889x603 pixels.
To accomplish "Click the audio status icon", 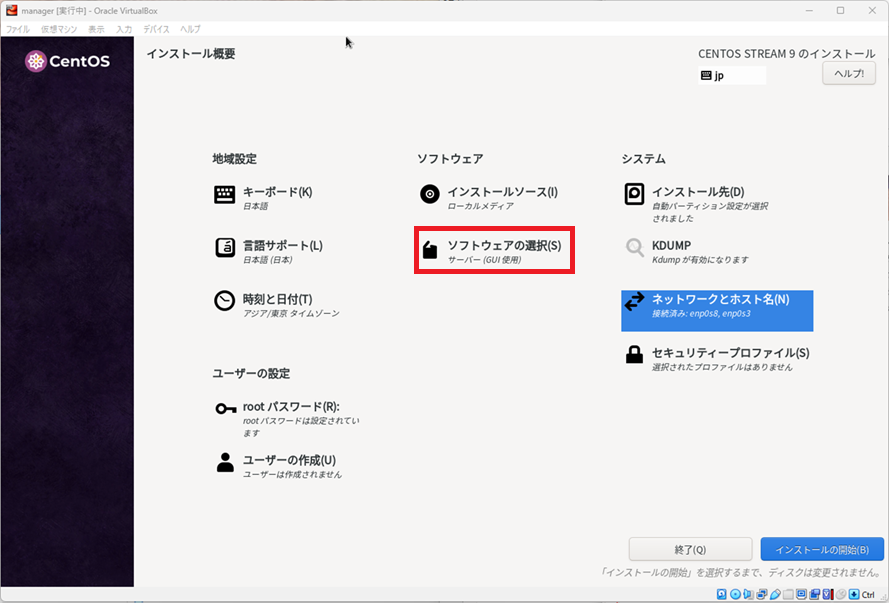I will (x=748, y=594).
